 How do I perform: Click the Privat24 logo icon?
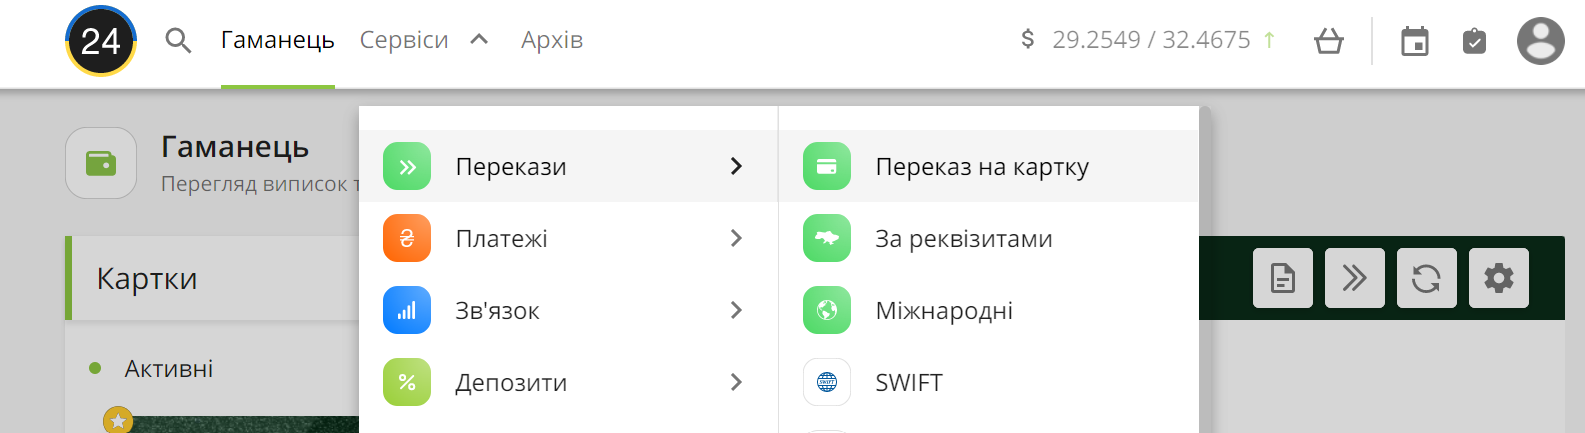[101, 41]
